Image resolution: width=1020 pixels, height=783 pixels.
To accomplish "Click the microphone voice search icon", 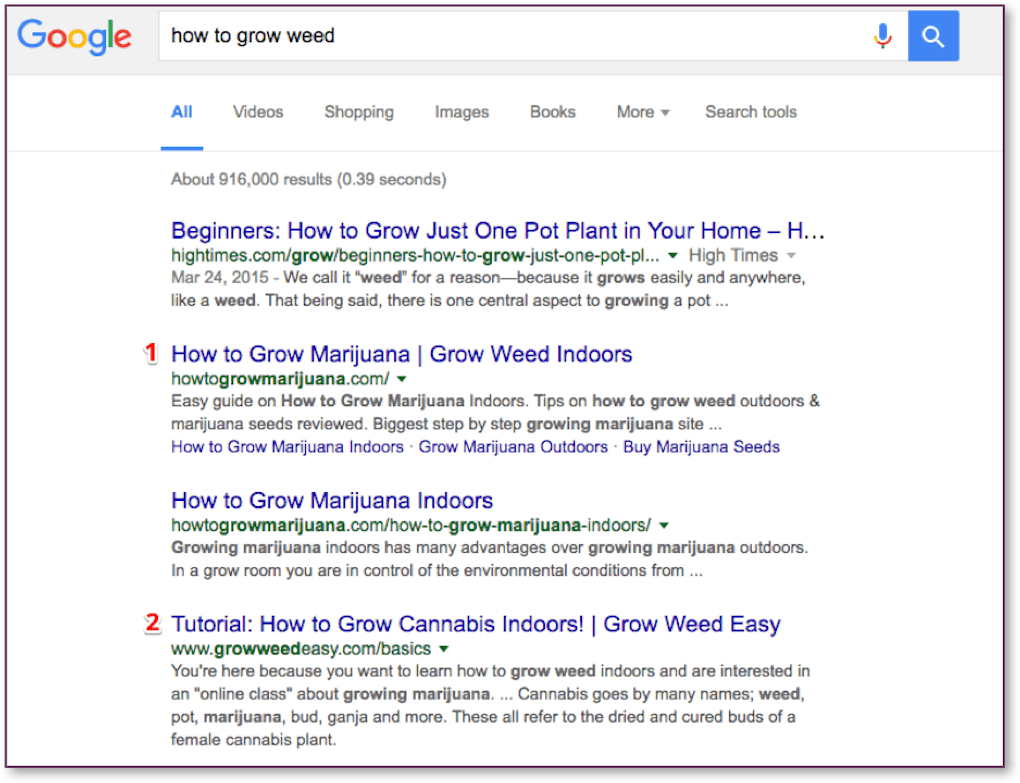I will pos(882,37).
